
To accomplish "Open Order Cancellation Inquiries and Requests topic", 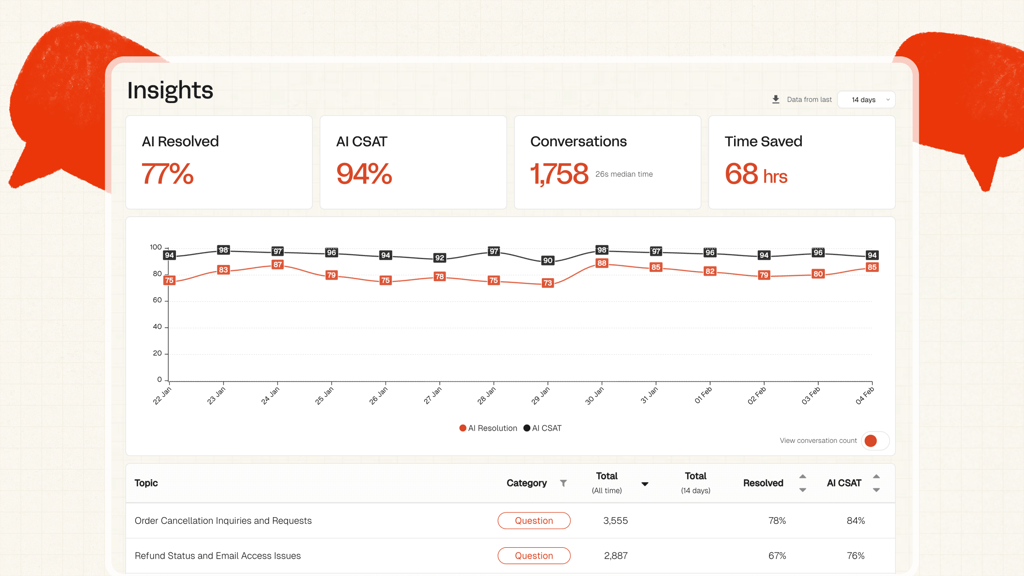I will coord(223,520).
